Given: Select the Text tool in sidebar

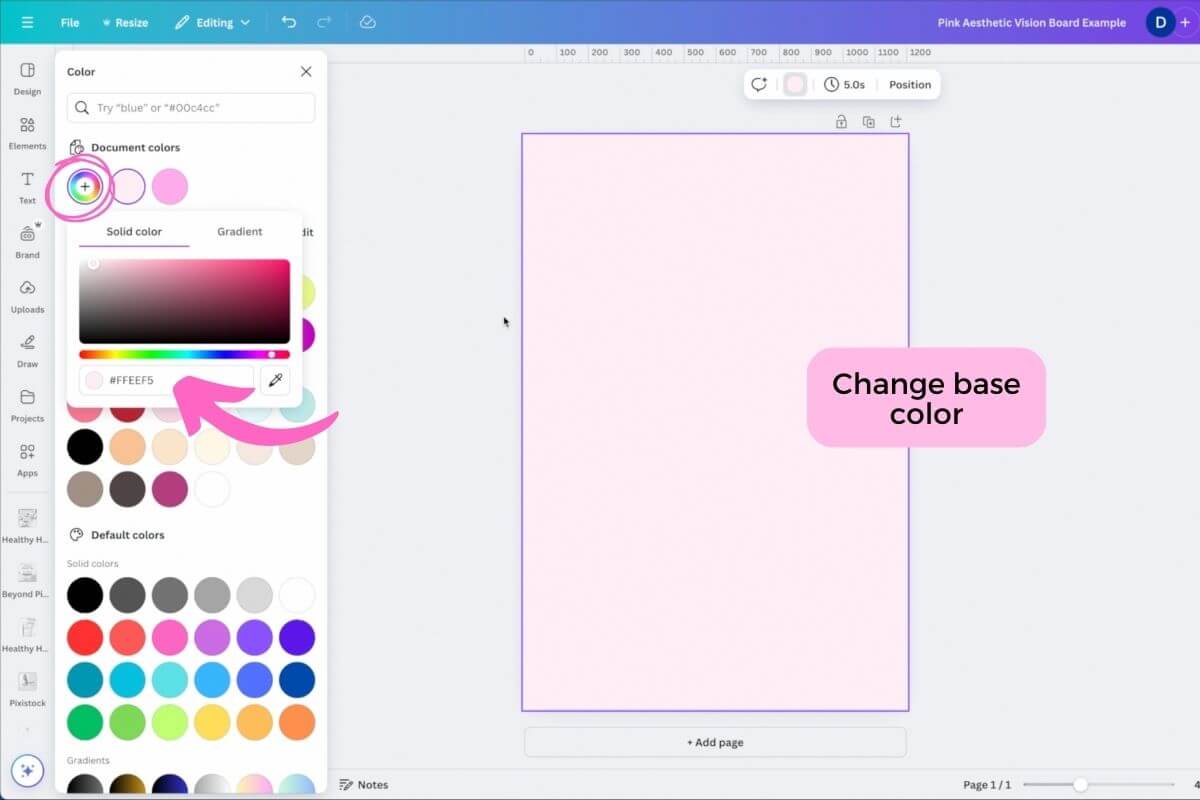Looking at the screenshot, I should click(27, 187).
